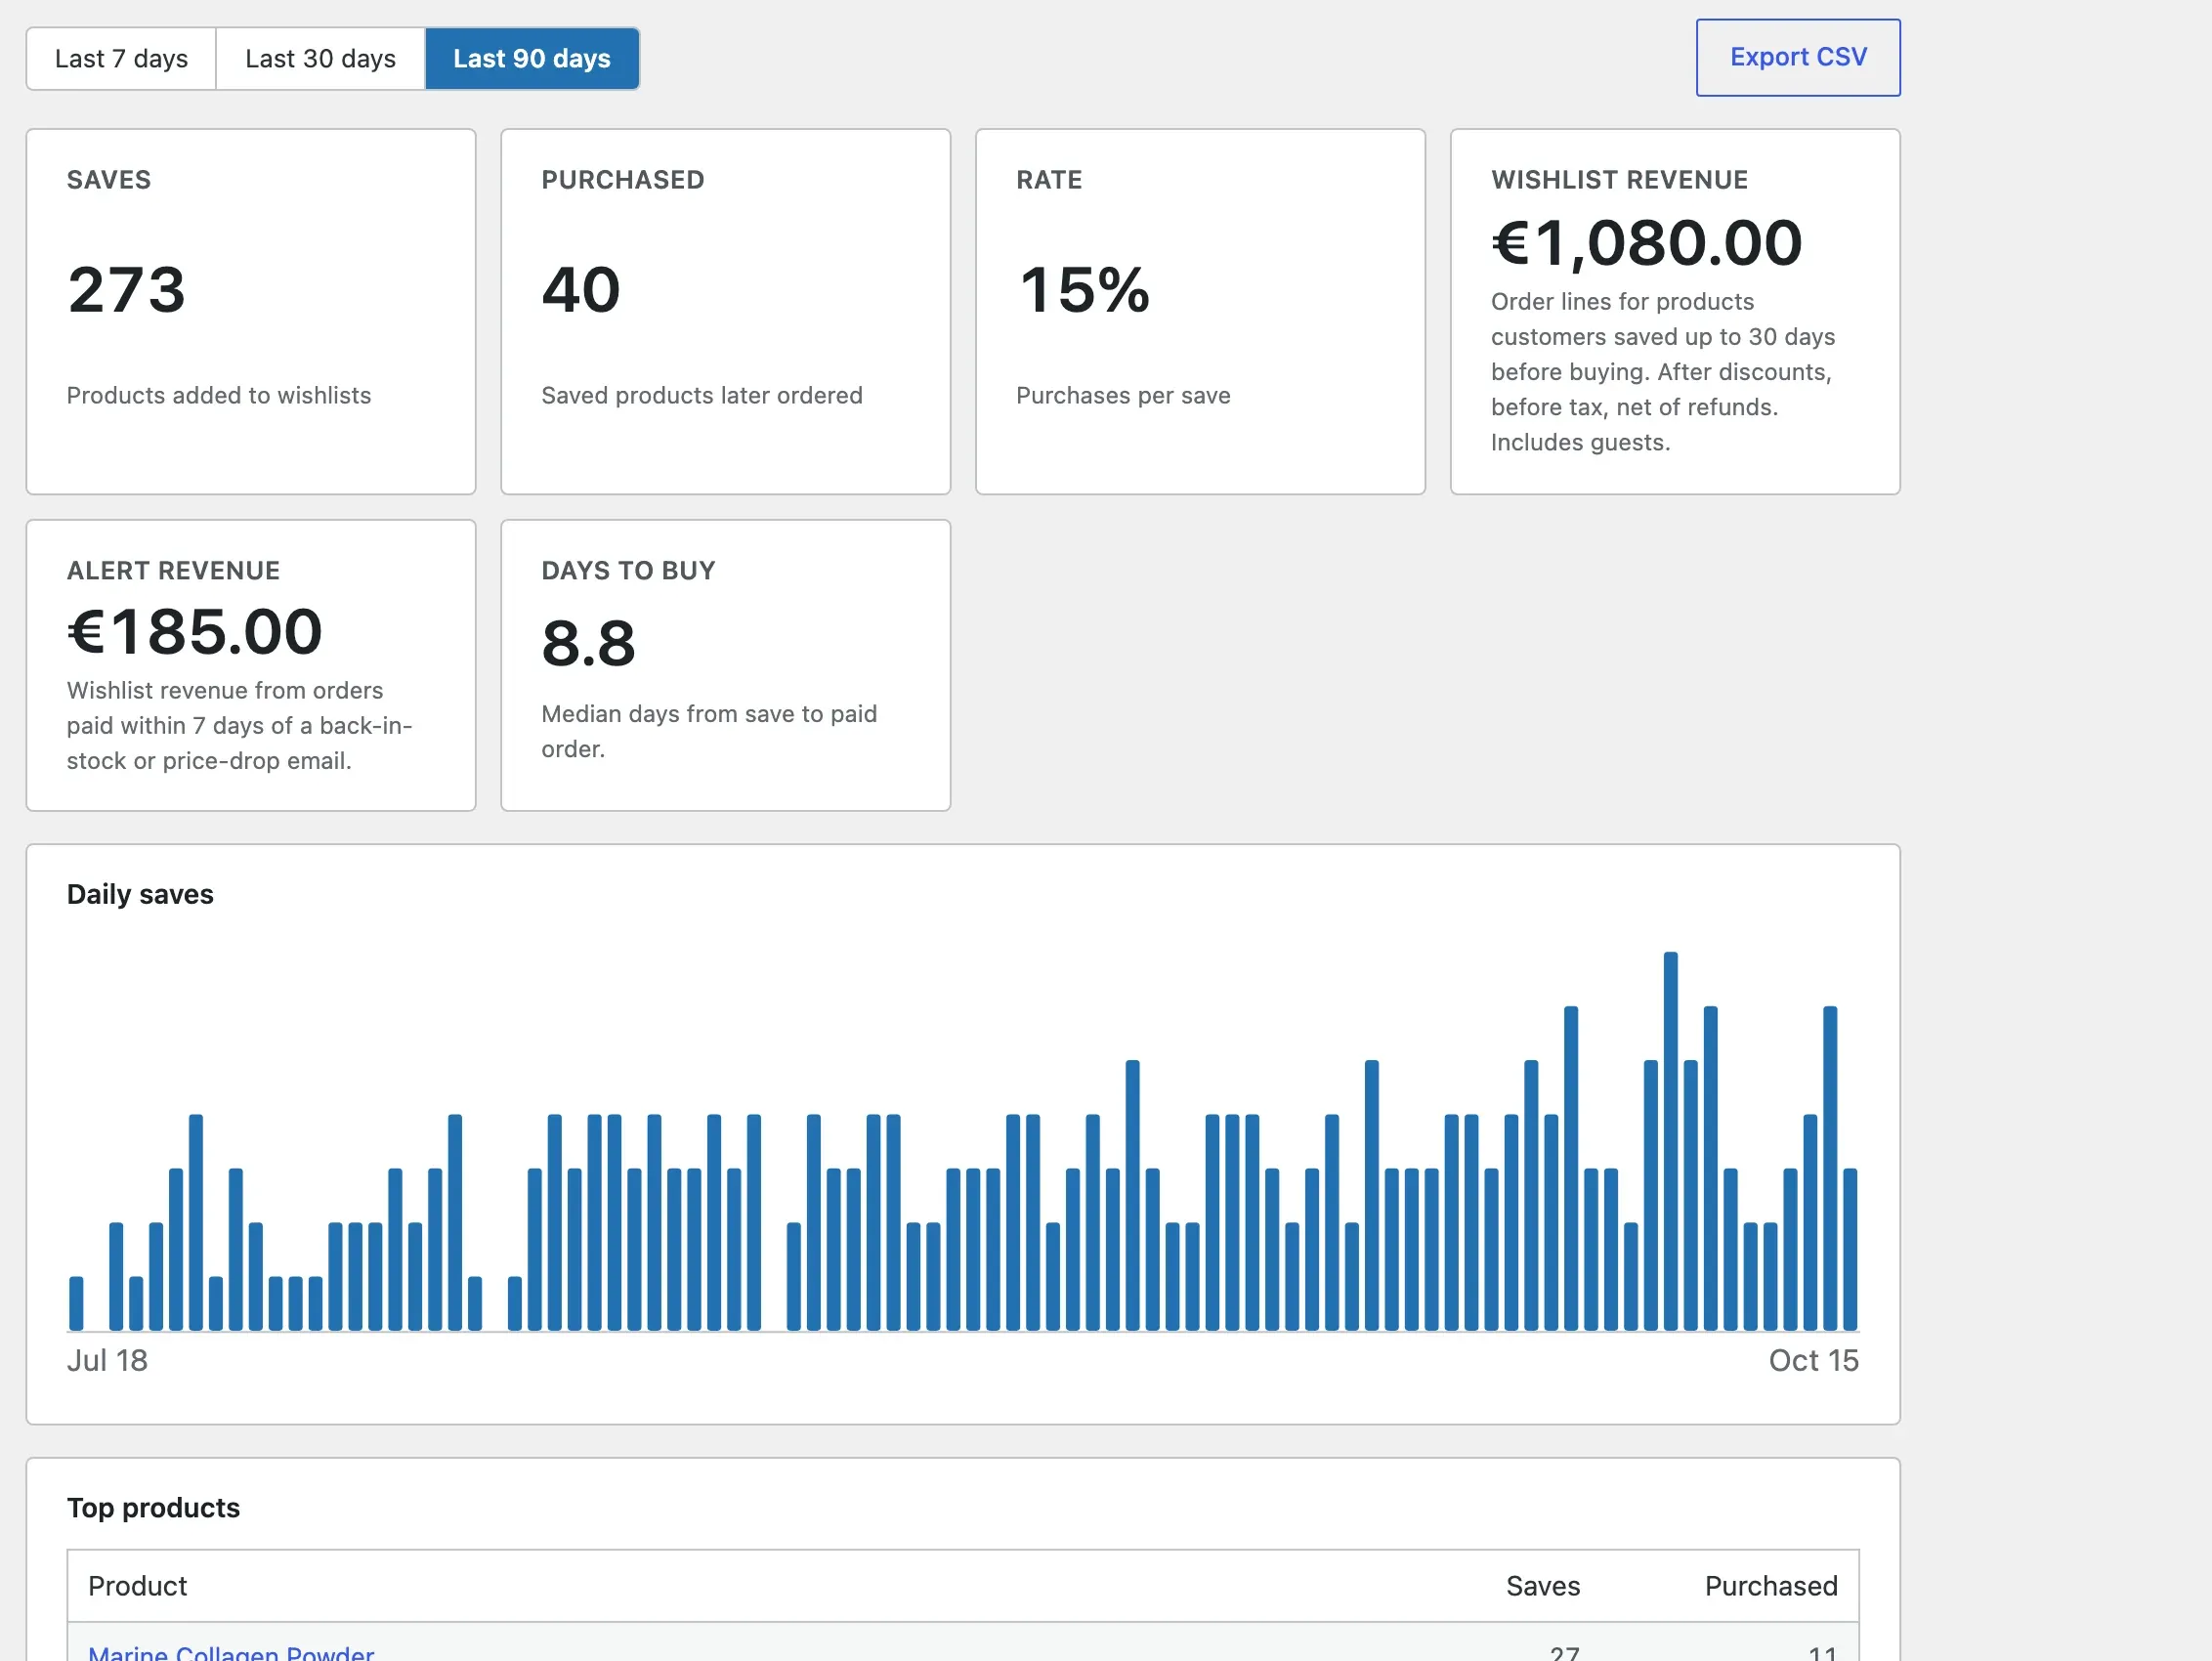
Task: Click the RATE card title
Action: coord(1049,180)
